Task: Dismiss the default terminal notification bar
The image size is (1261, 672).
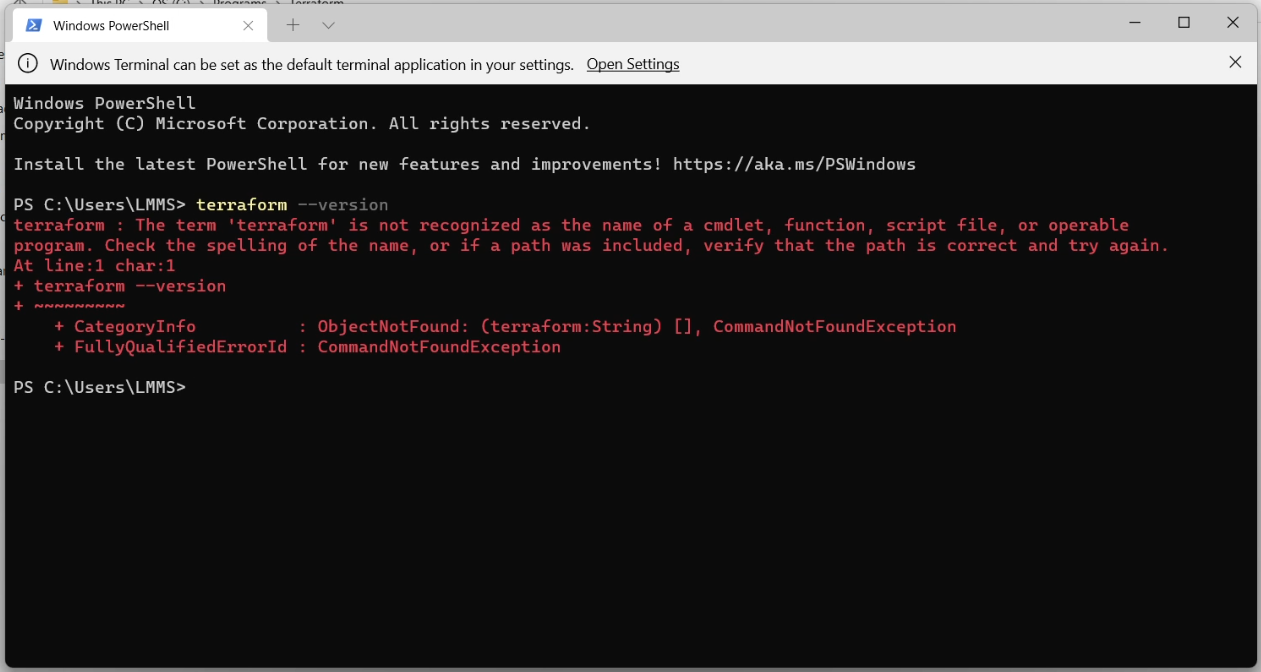Action: (1235, 62)
